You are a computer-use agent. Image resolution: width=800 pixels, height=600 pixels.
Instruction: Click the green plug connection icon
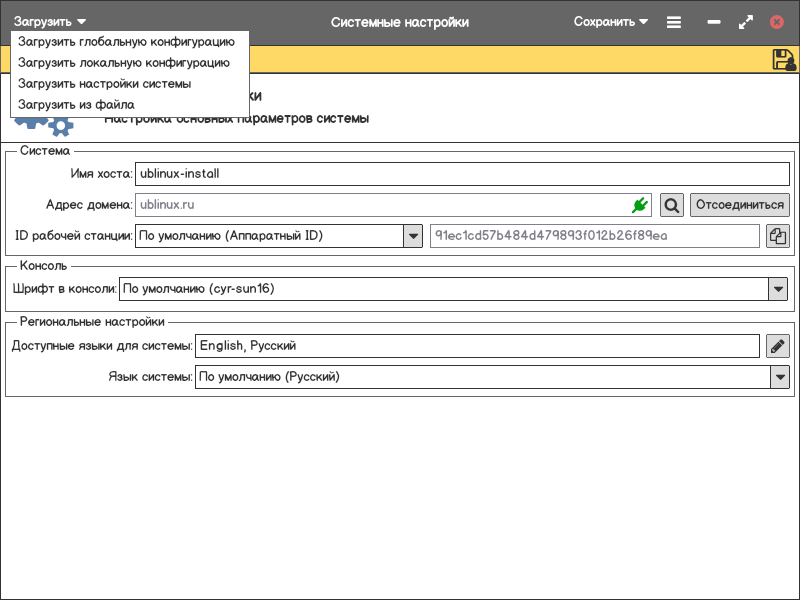click(640, 205)
